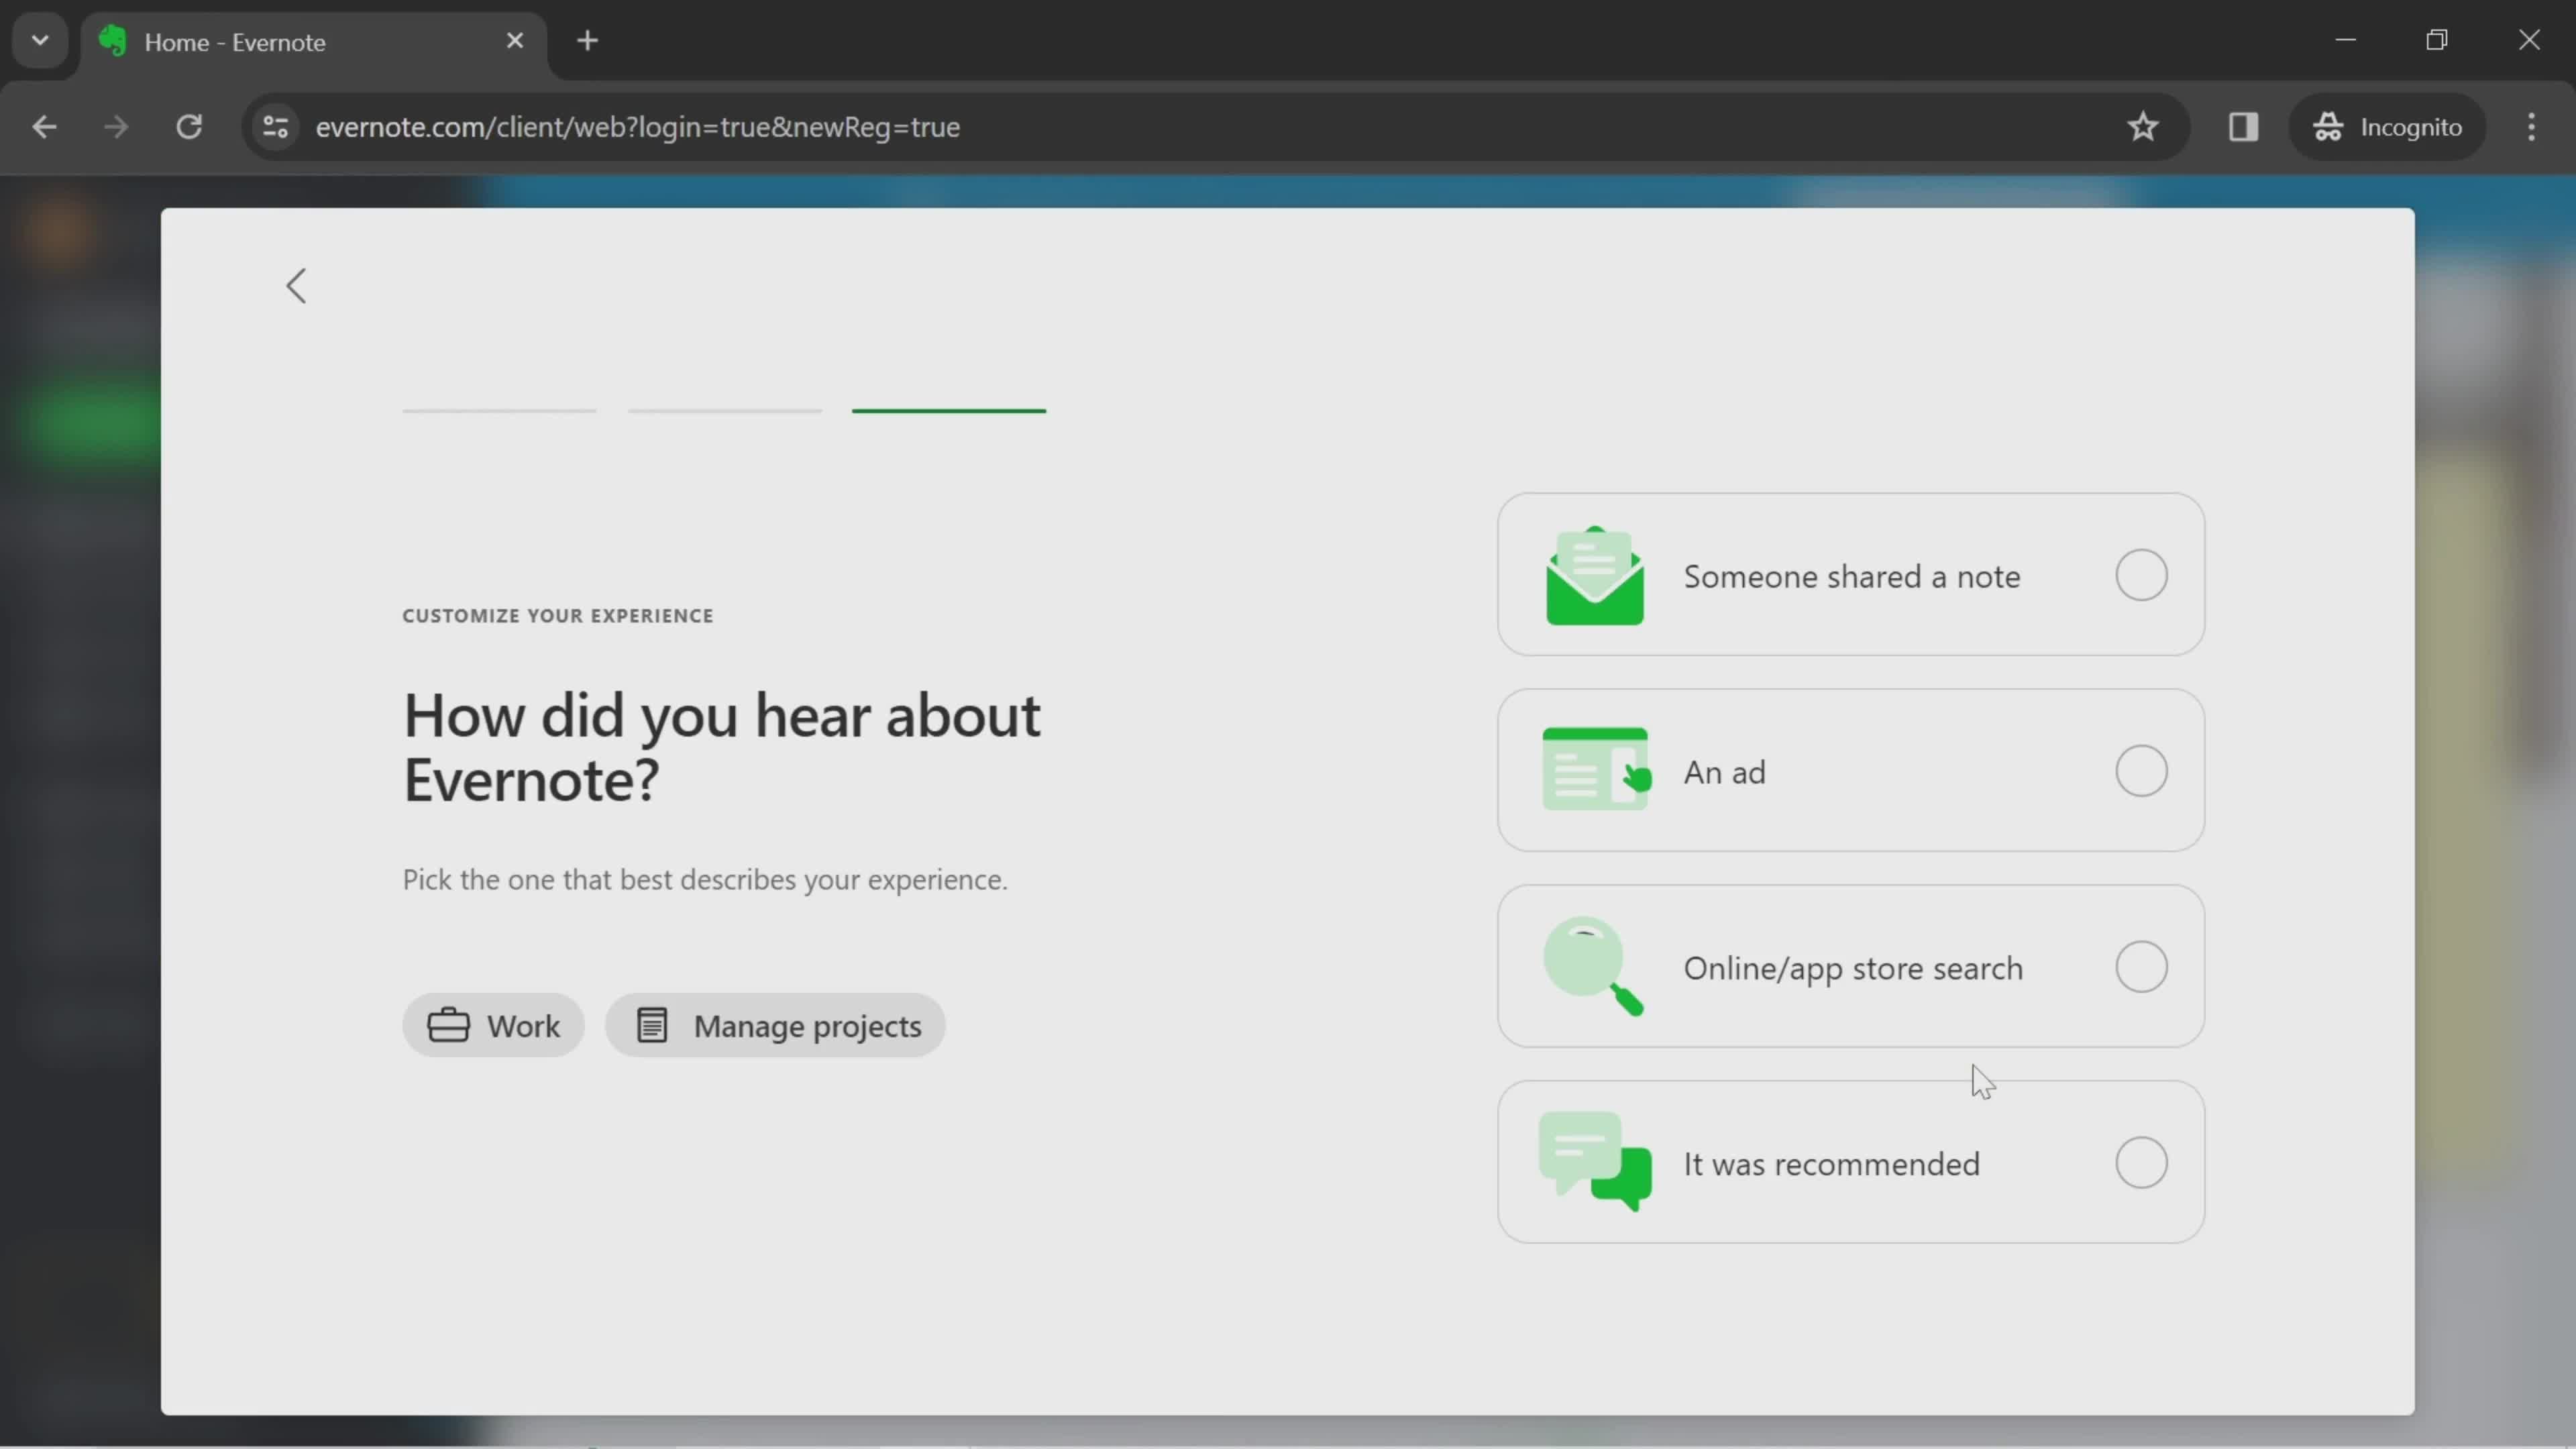Select the Manage projects clipboard icon

pos(653,1026)
